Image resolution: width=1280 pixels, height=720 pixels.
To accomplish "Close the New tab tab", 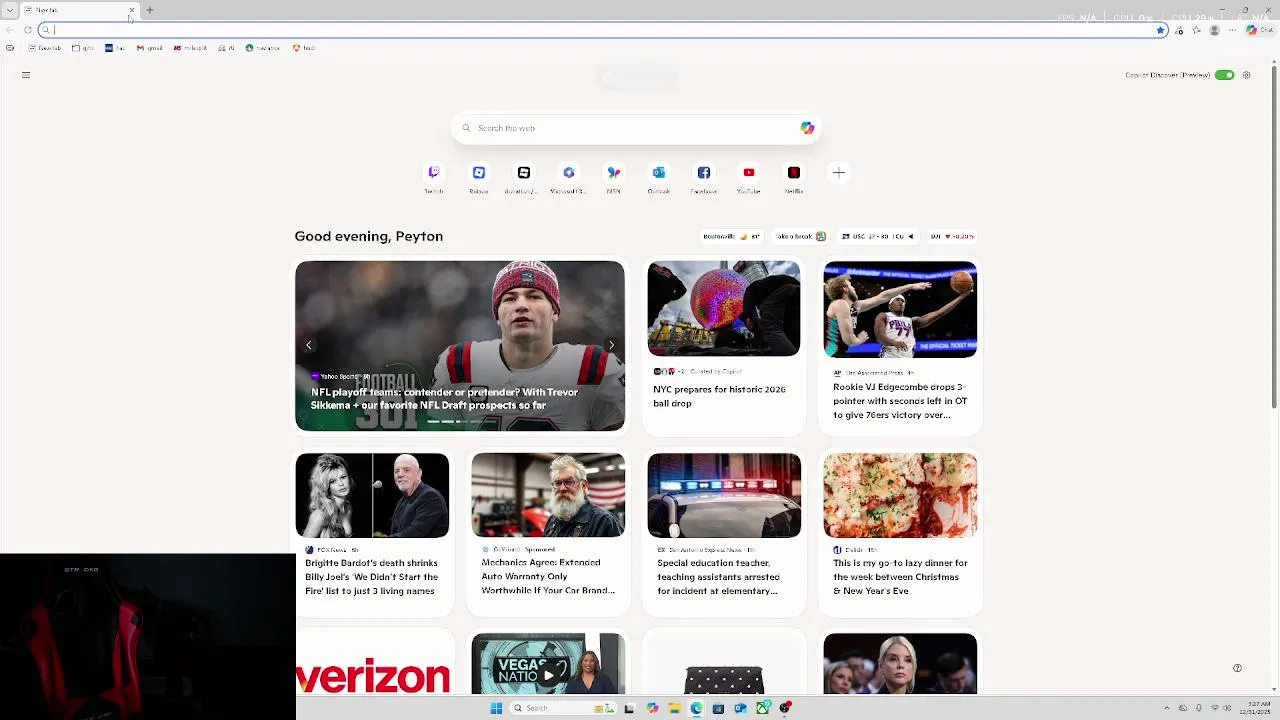I will tap(131, 10).
